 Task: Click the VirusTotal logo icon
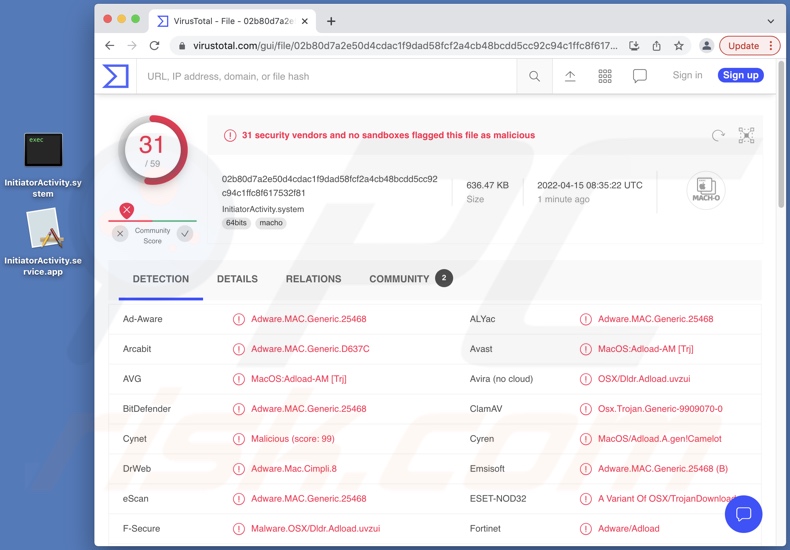tap(115, 77)
